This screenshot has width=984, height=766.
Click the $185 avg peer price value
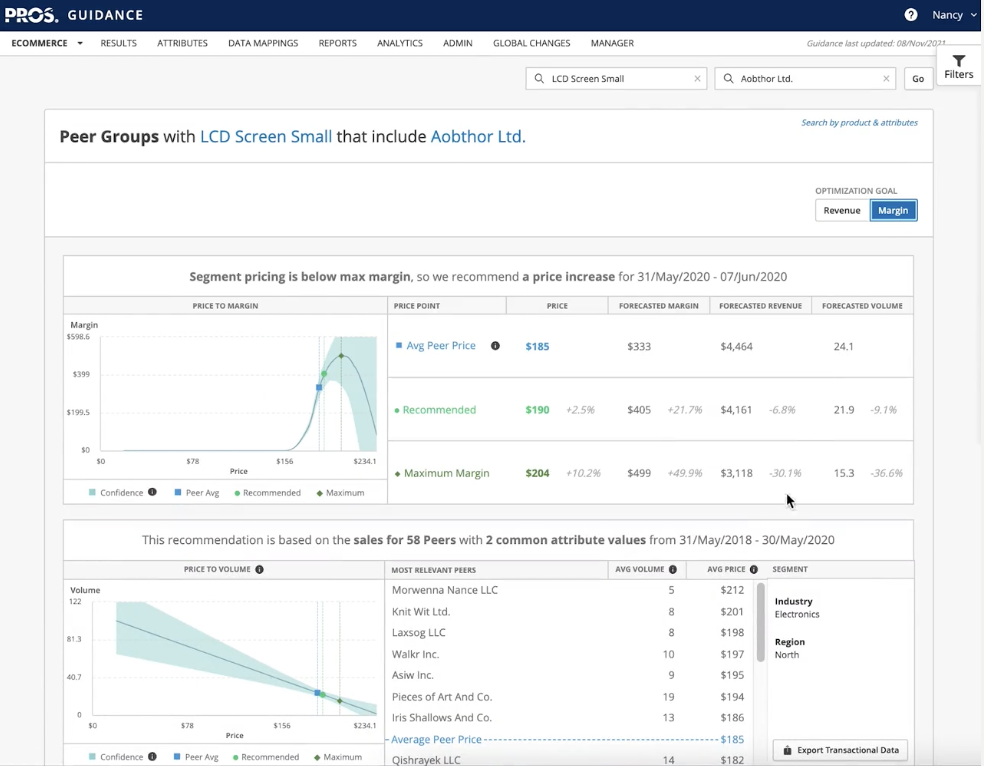click(537, 346)
